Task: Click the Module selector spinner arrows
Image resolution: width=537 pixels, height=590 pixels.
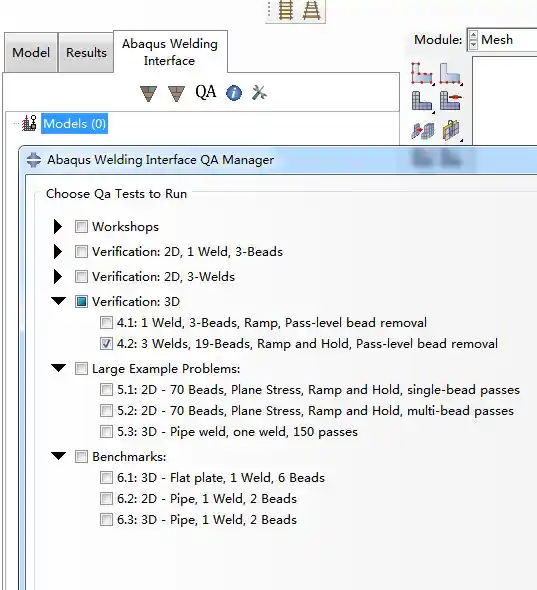Action: click(x=473, y=40)
